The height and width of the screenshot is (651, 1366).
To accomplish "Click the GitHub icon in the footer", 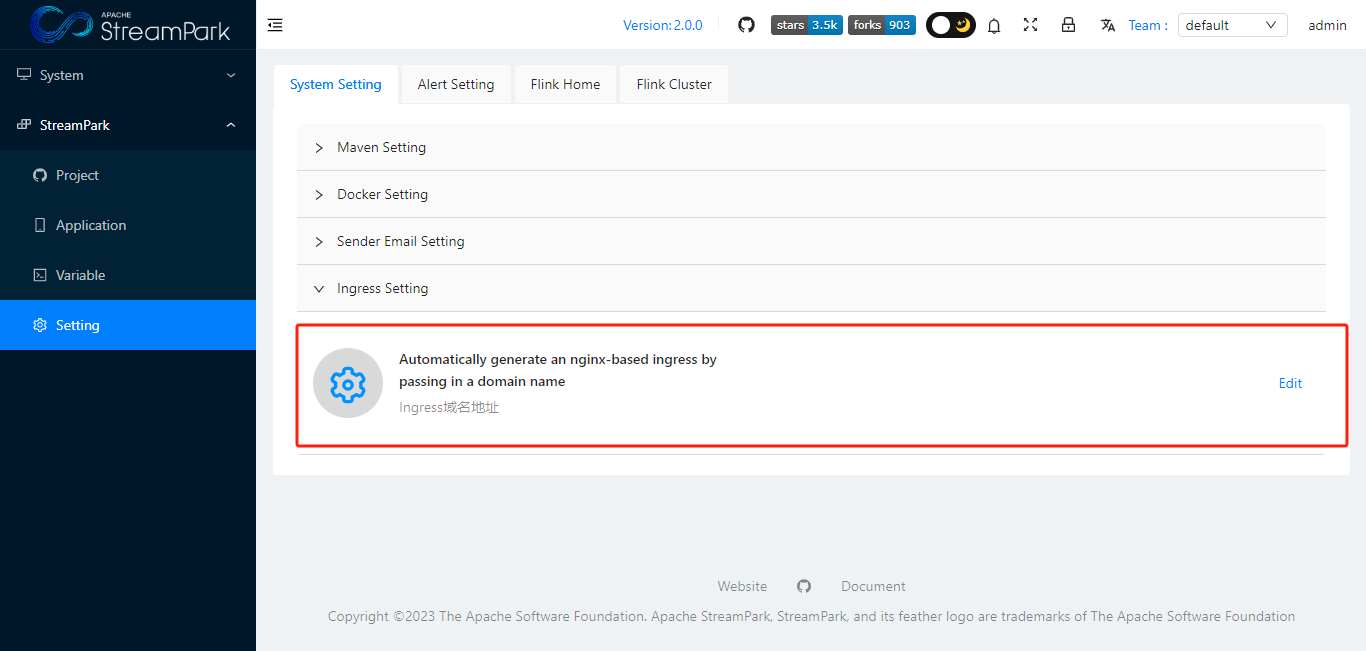I will (804, 586).
